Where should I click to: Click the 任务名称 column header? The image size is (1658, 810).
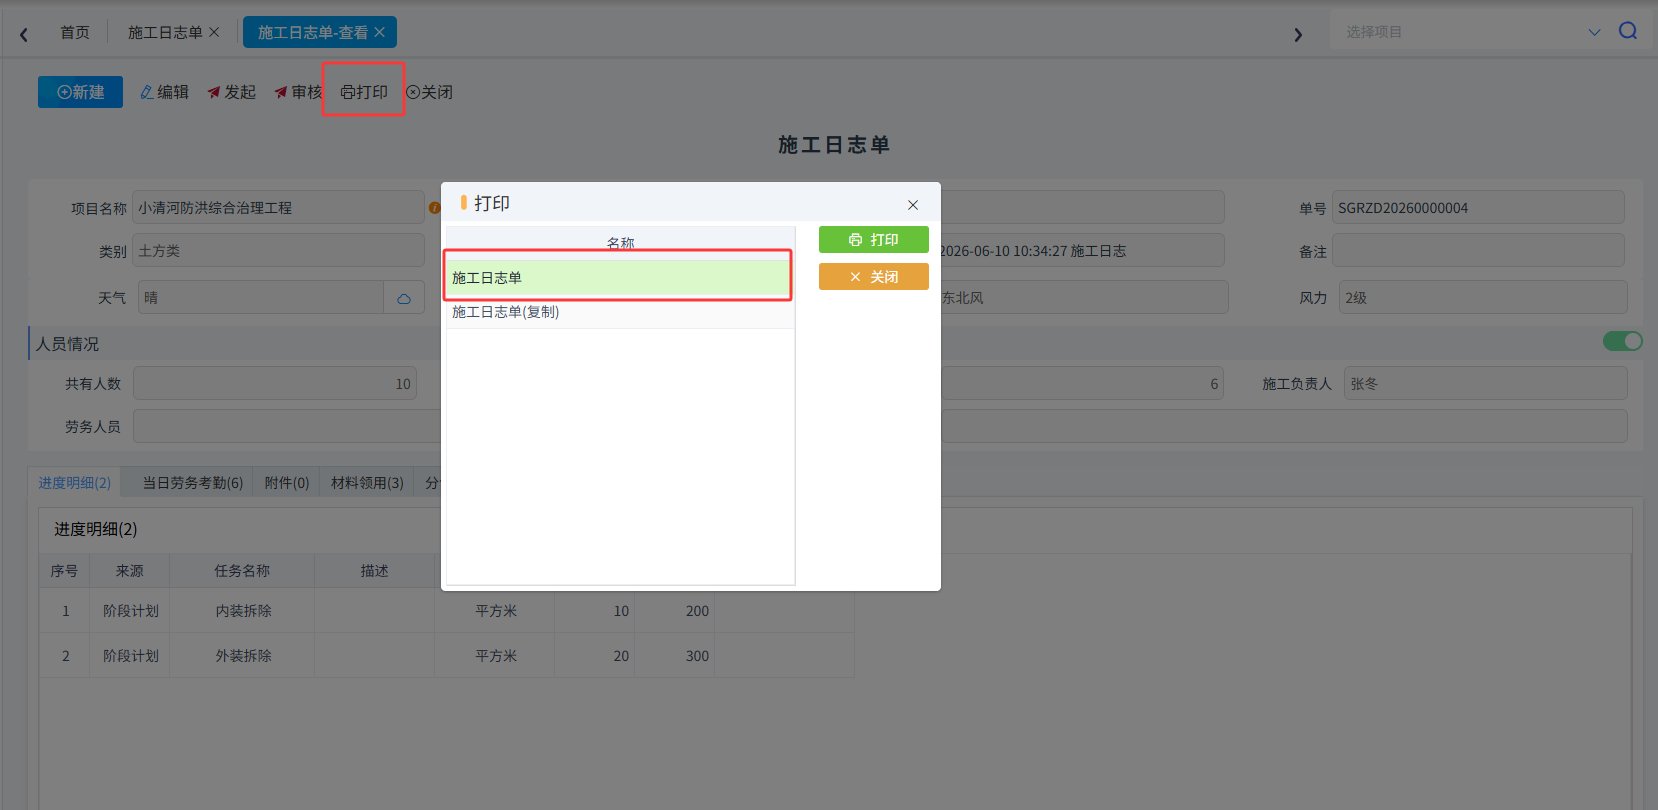tap(242, 571)
